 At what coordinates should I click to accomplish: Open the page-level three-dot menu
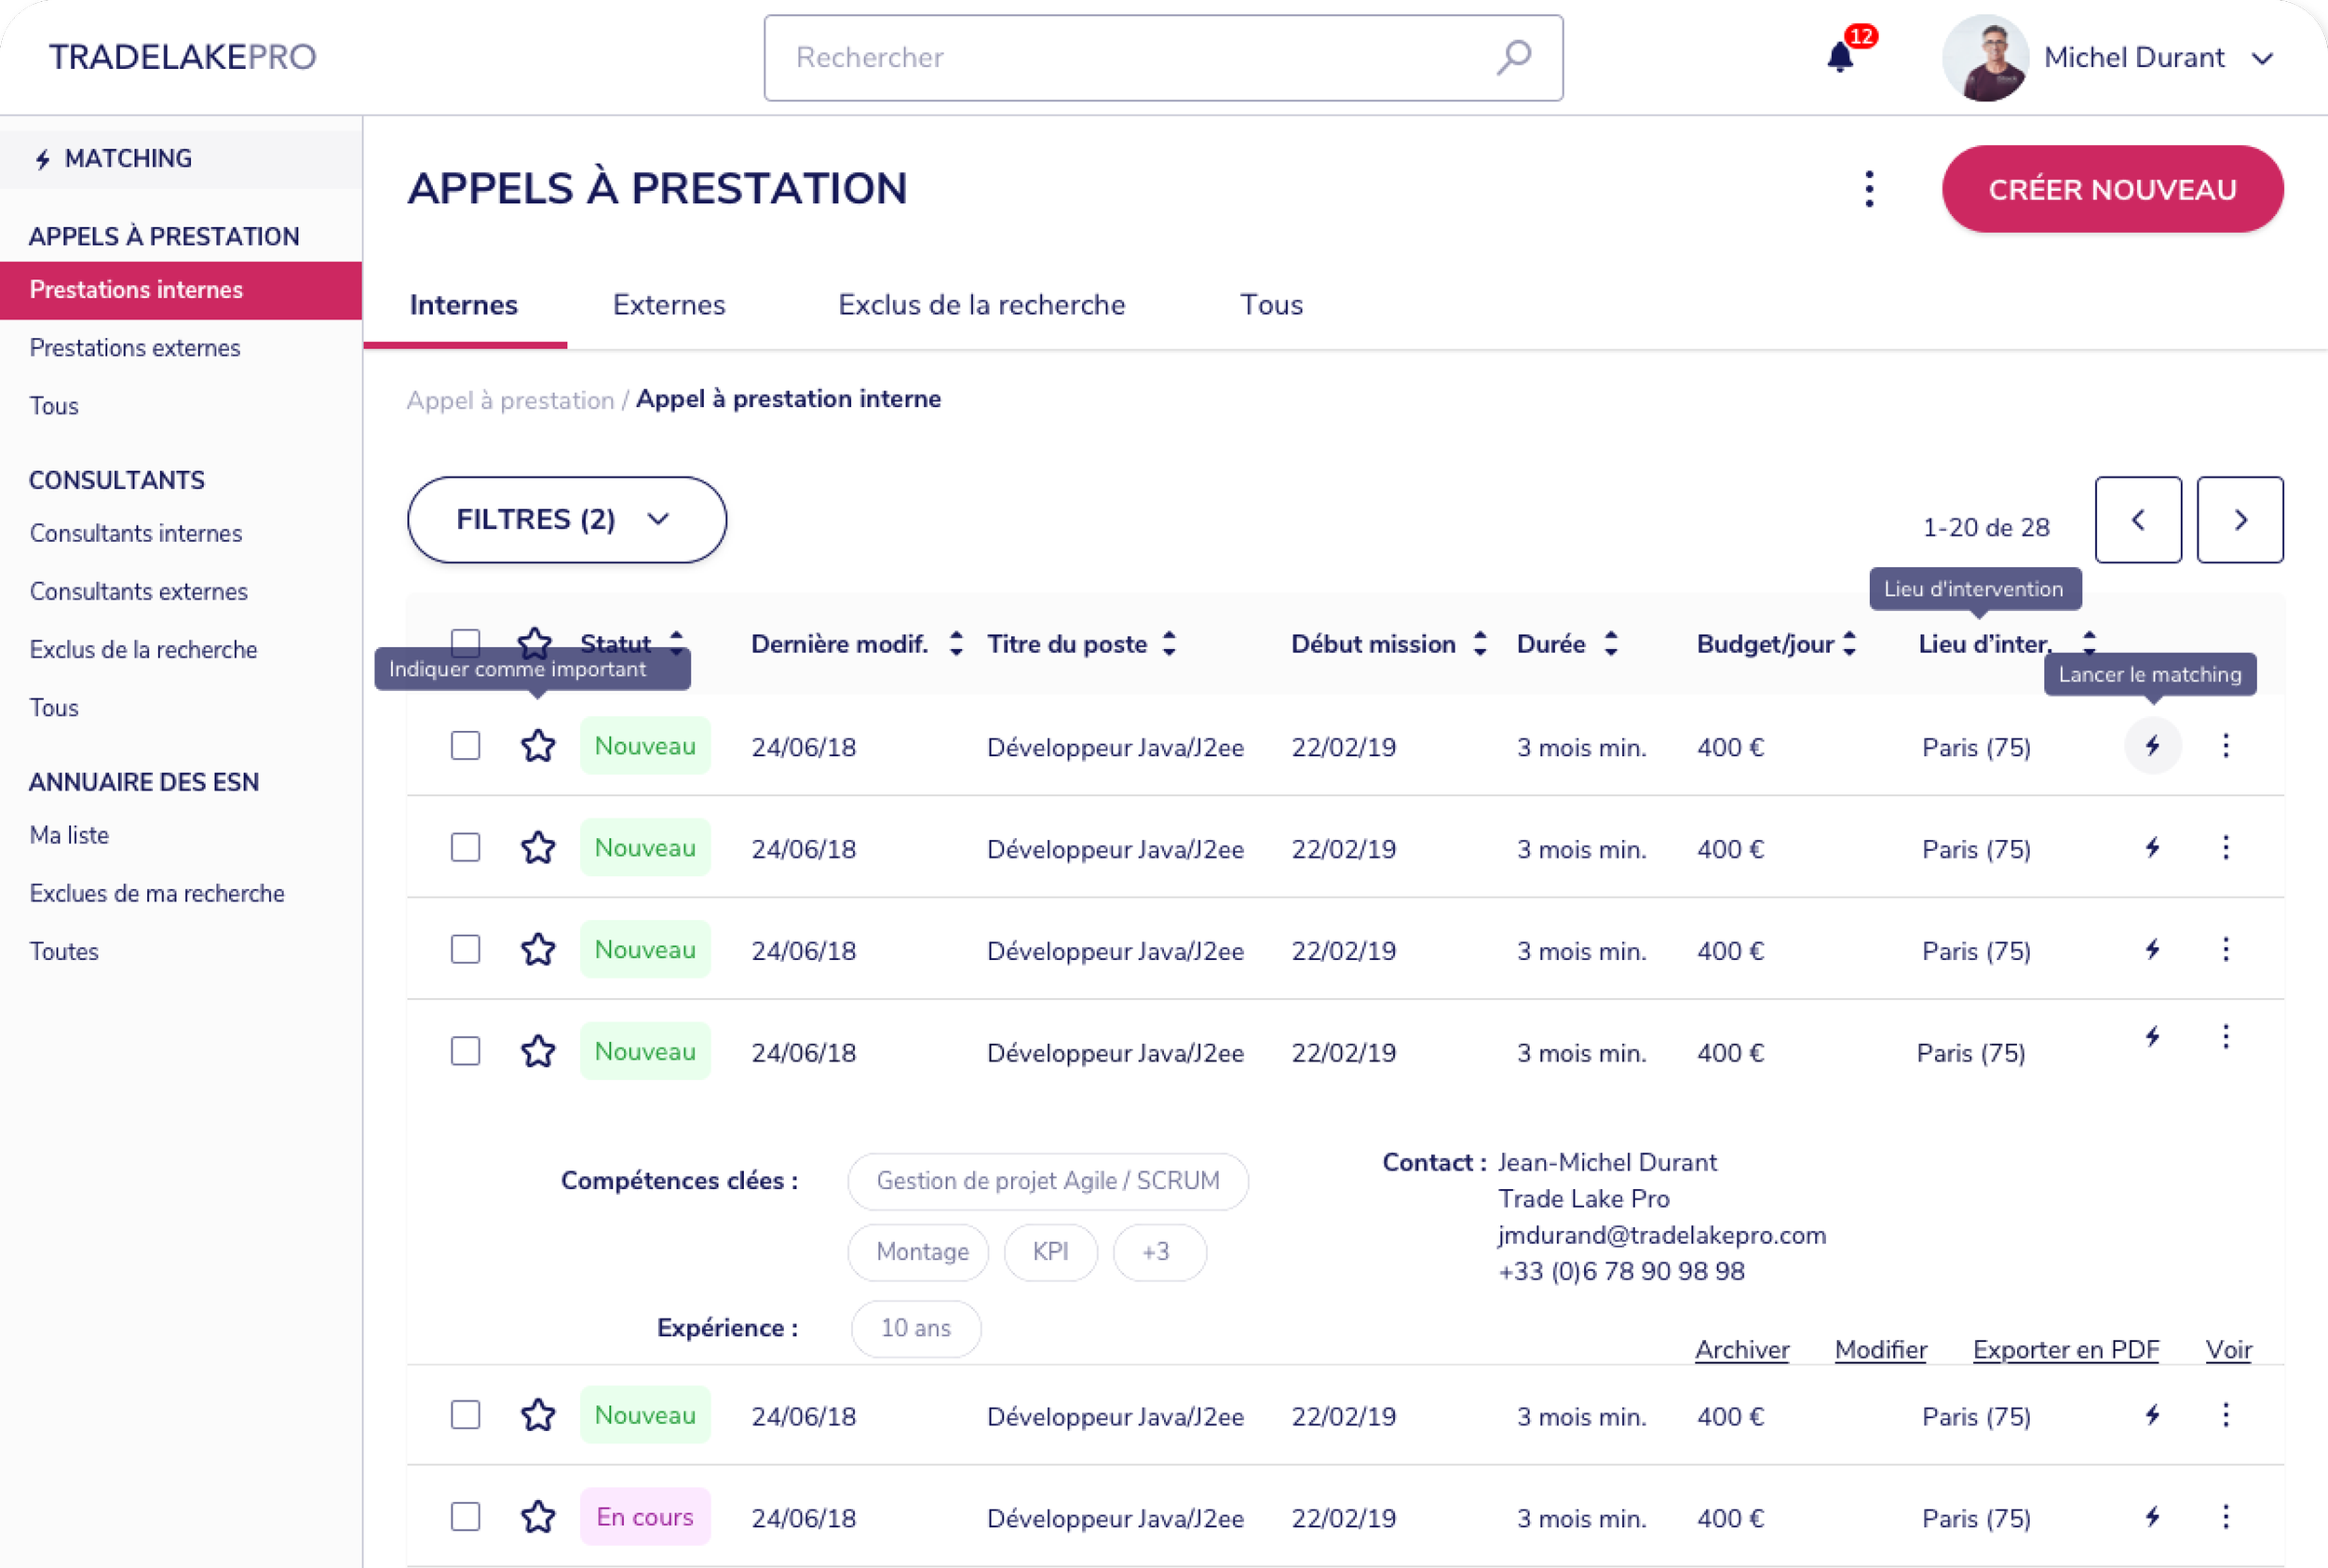click(1869, 189)
